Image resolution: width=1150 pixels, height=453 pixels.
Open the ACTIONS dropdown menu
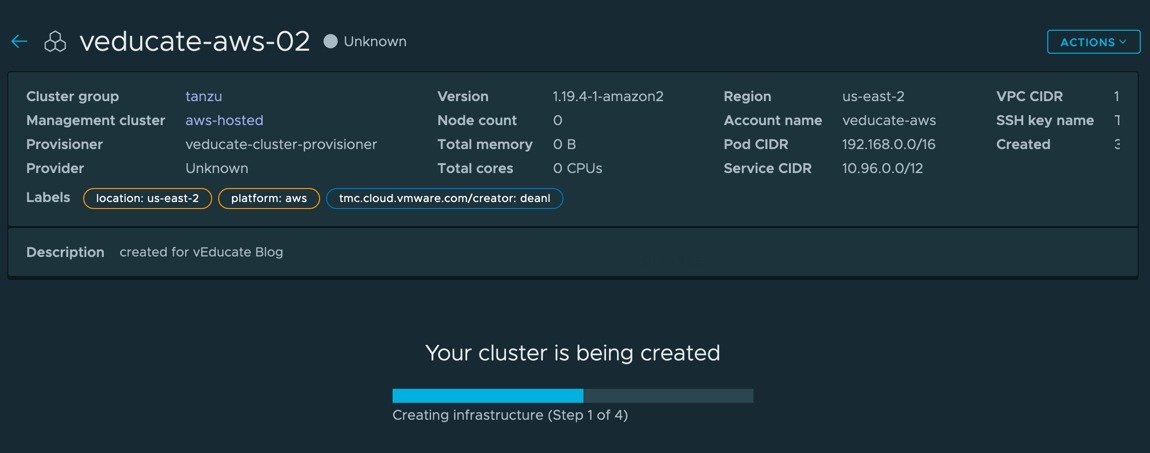pyautogui.click(x=1093, y=42)
